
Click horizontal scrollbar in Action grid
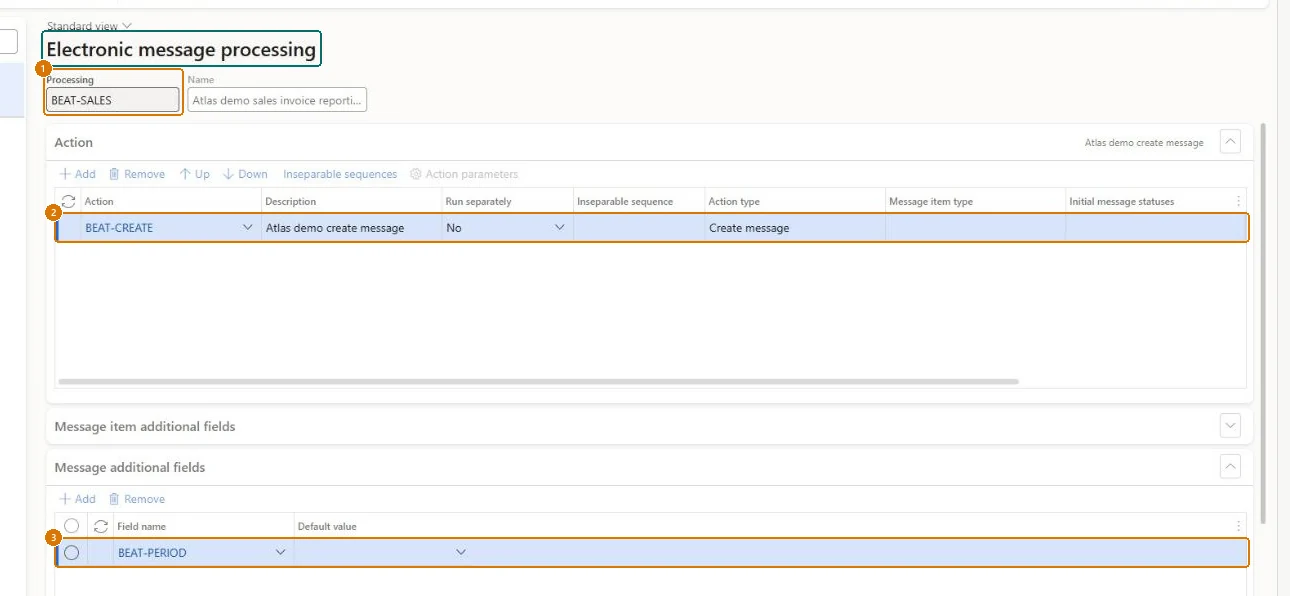(x=538, y=381)
